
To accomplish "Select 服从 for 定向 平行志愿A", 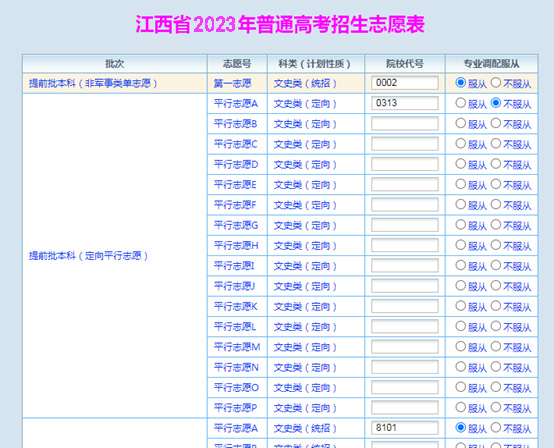I will 460,103.
